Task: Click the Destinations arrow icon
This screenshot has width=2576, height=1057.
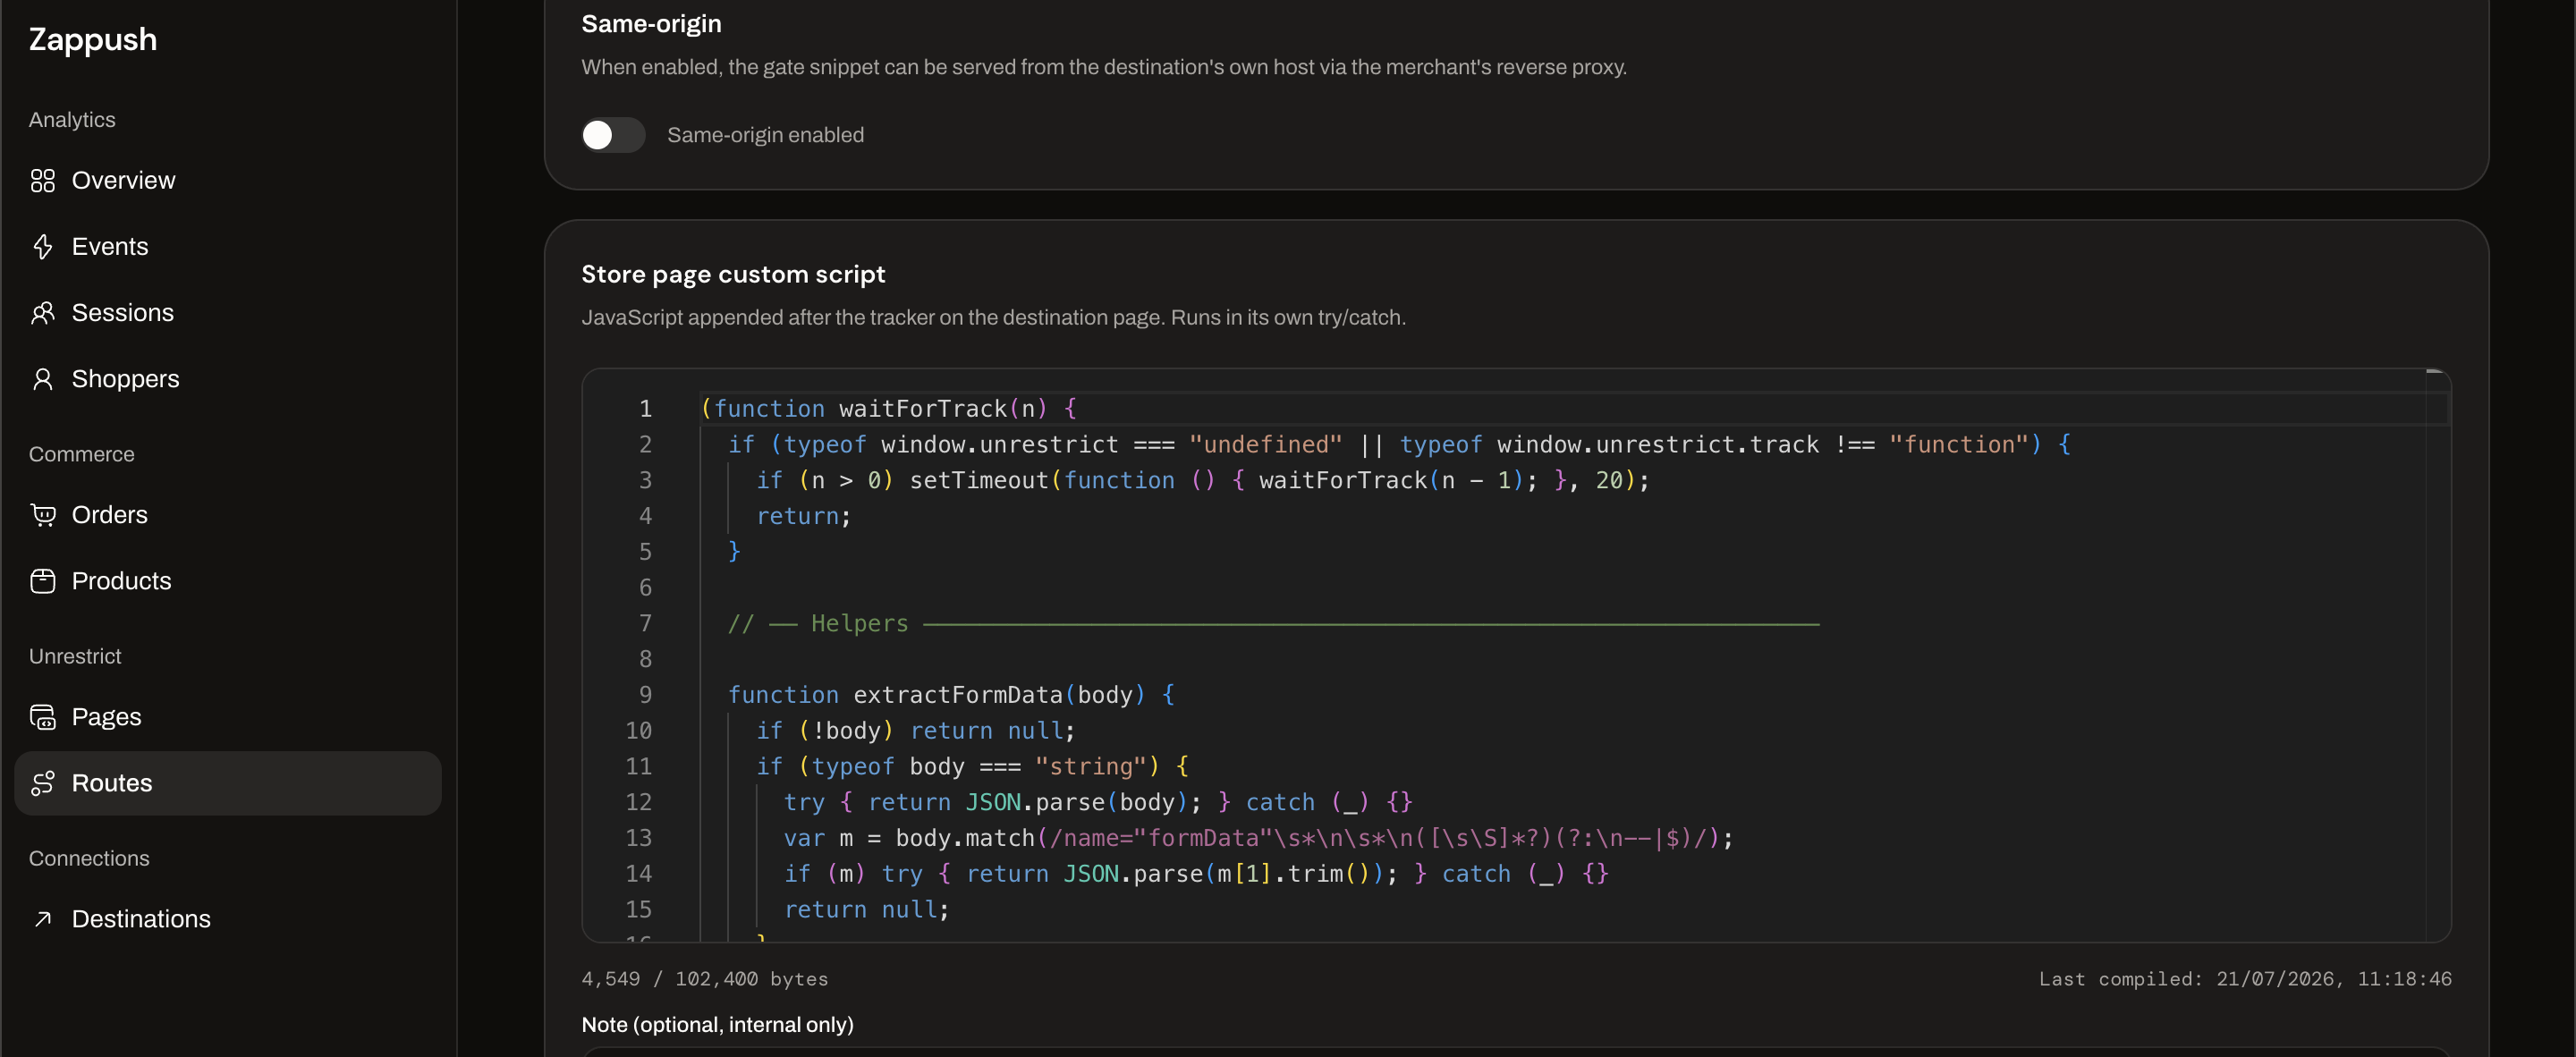Action: click(42, 919)
